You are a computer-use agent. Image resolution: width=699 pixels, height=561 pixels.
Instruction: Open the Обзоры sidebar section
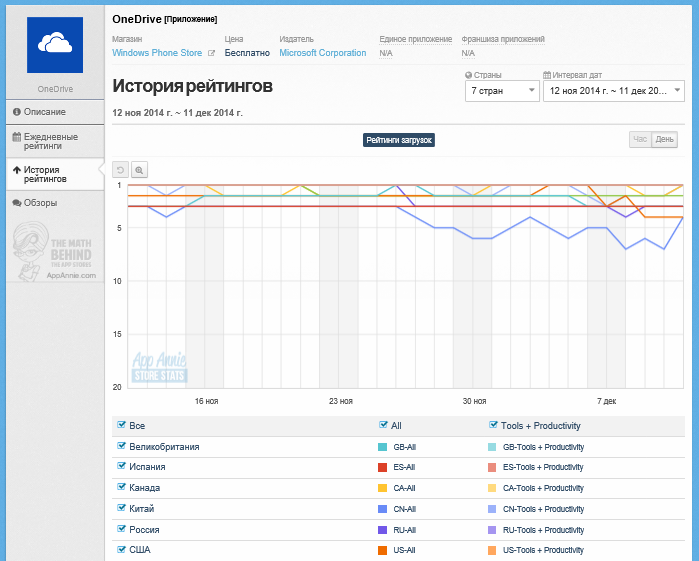[x=55, y=203]
